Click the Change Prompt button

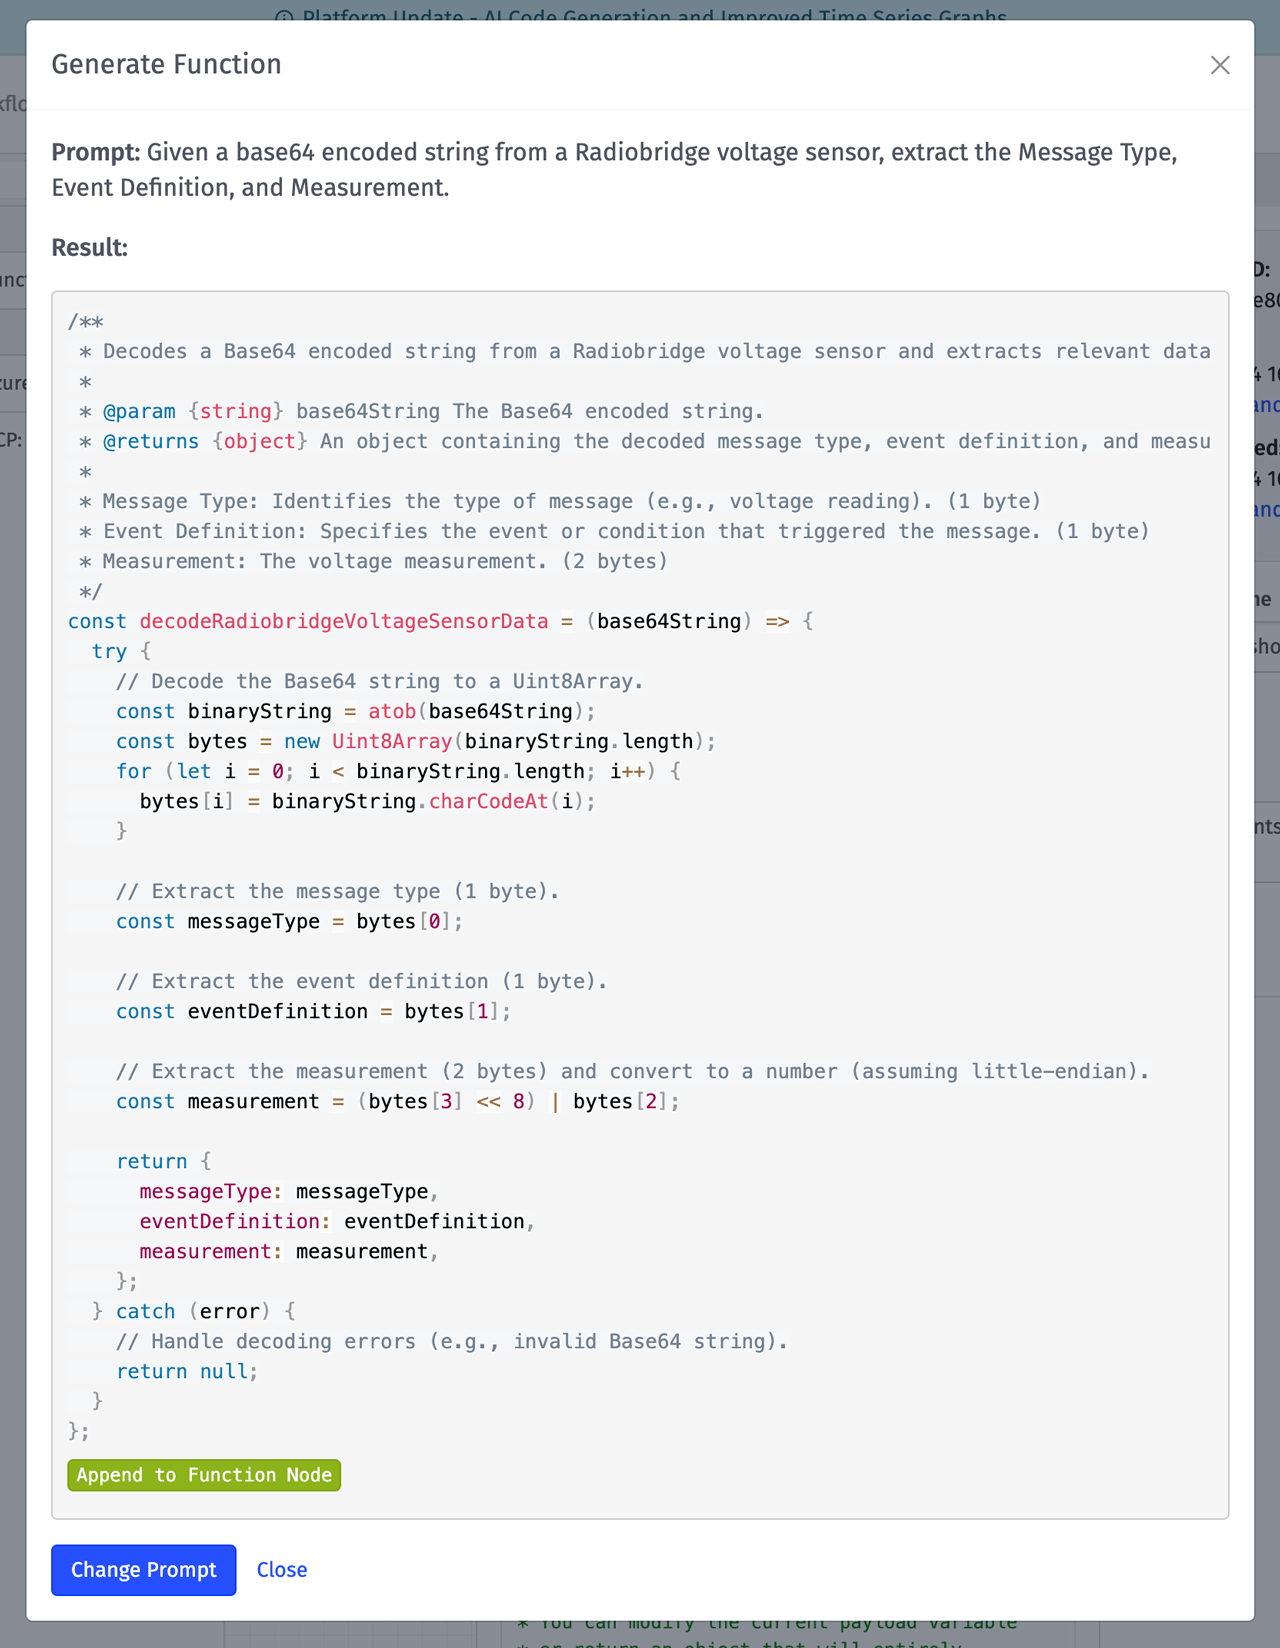[144, 1570]
